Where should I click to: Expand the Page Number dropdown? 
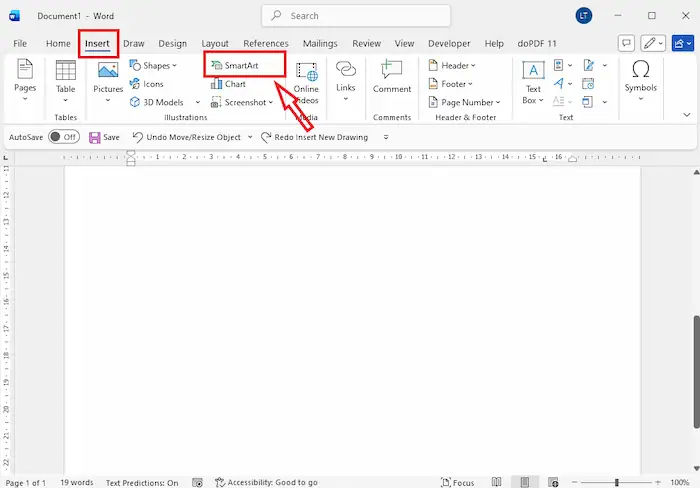[468, 102]
